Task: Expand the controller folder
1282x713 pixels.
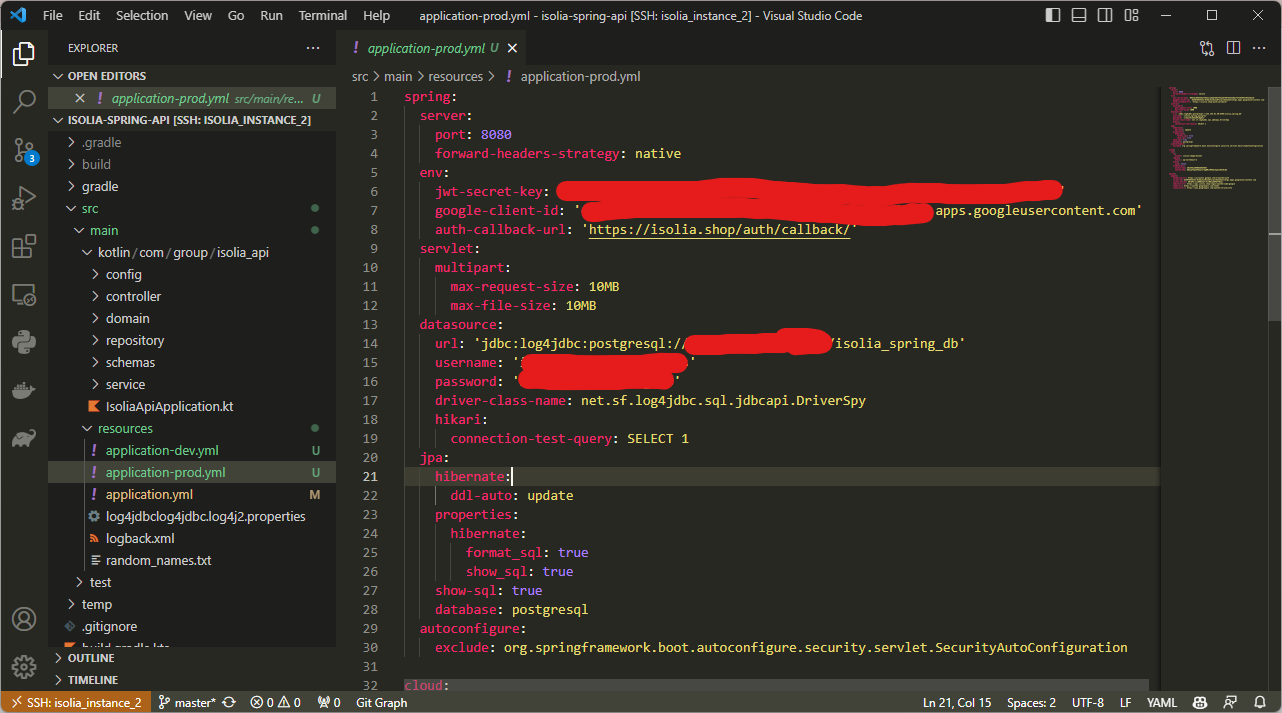Action: pos(192,296)
